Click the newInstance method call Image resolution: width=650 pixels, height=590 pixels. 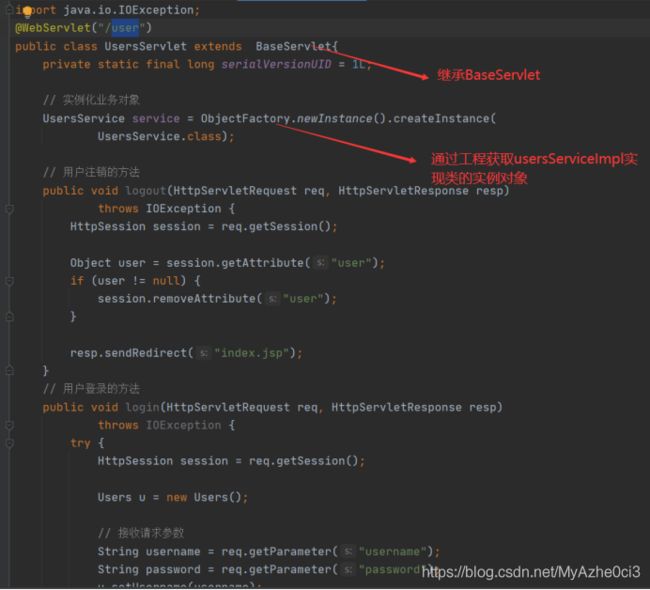point(335,119)
